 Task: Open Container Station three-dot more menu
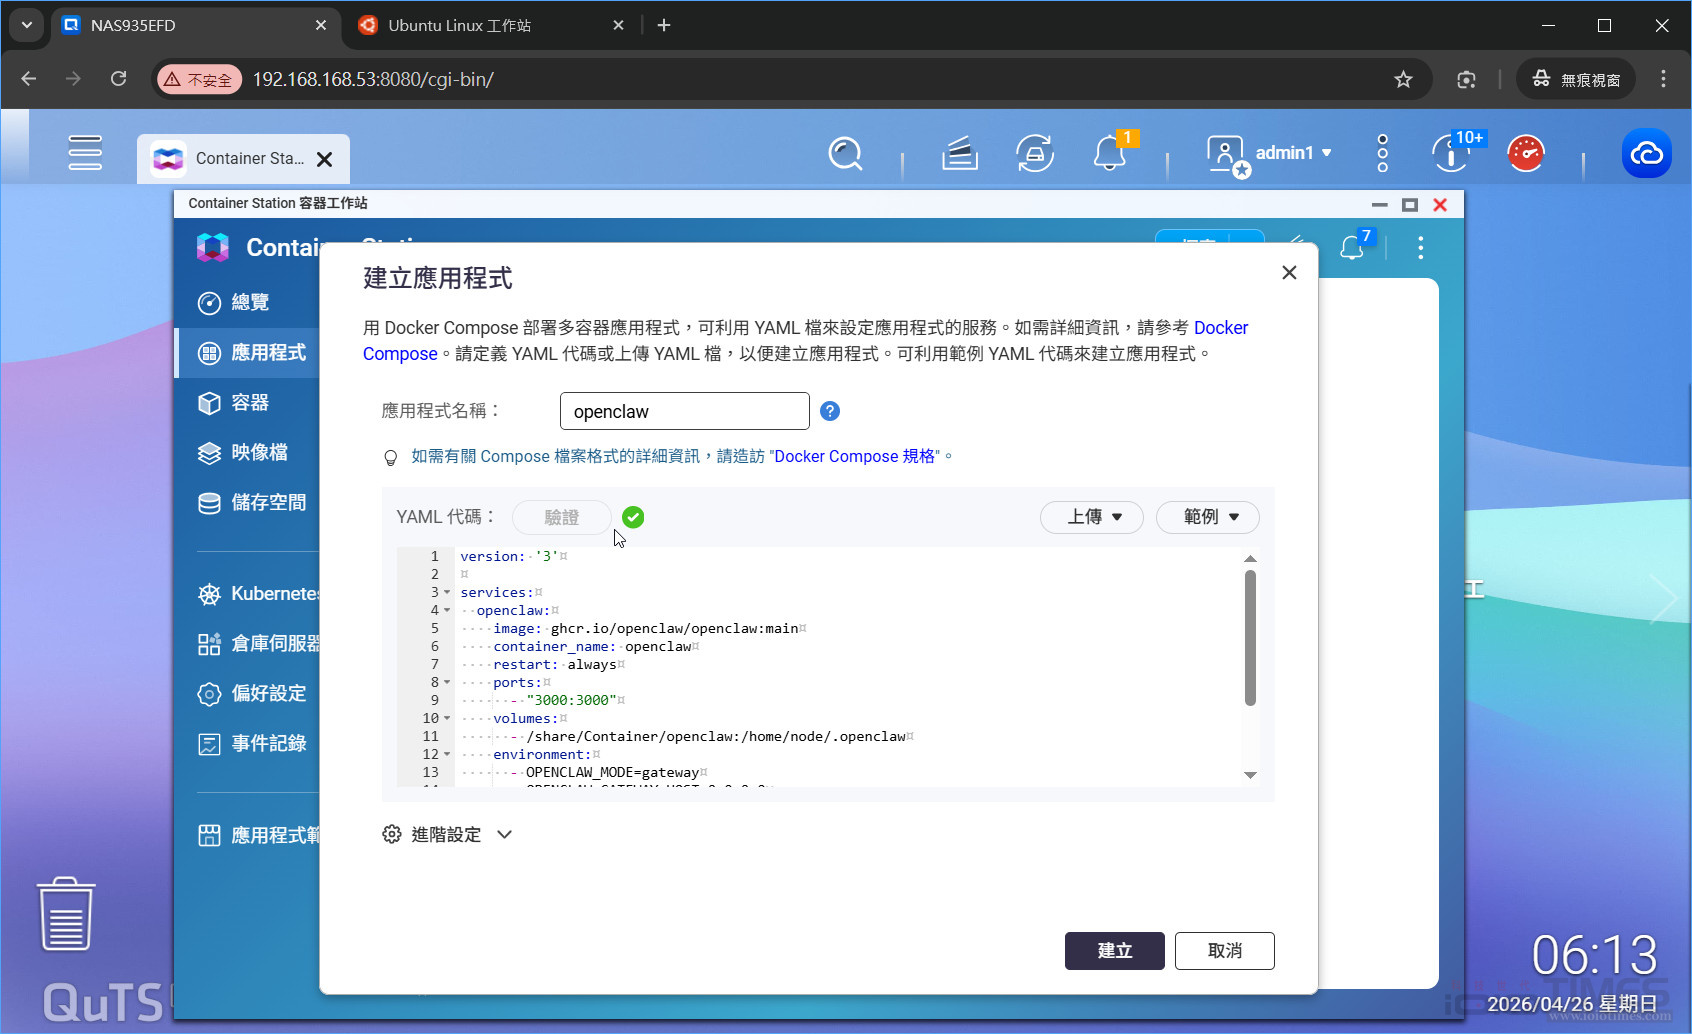1420,247
